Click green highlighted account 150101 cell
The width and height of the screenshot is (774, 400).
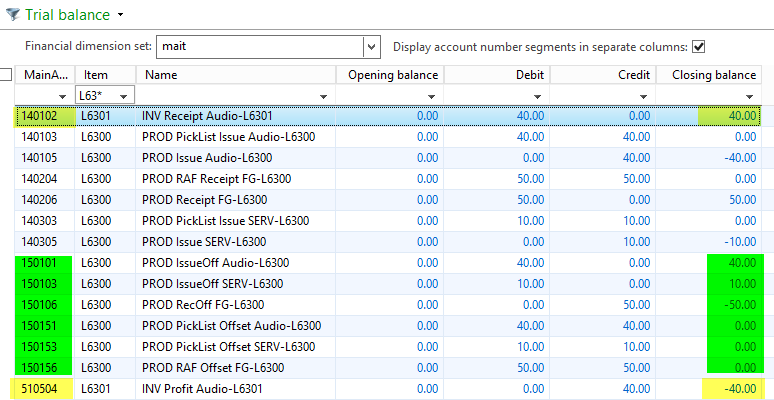[44, 262]
